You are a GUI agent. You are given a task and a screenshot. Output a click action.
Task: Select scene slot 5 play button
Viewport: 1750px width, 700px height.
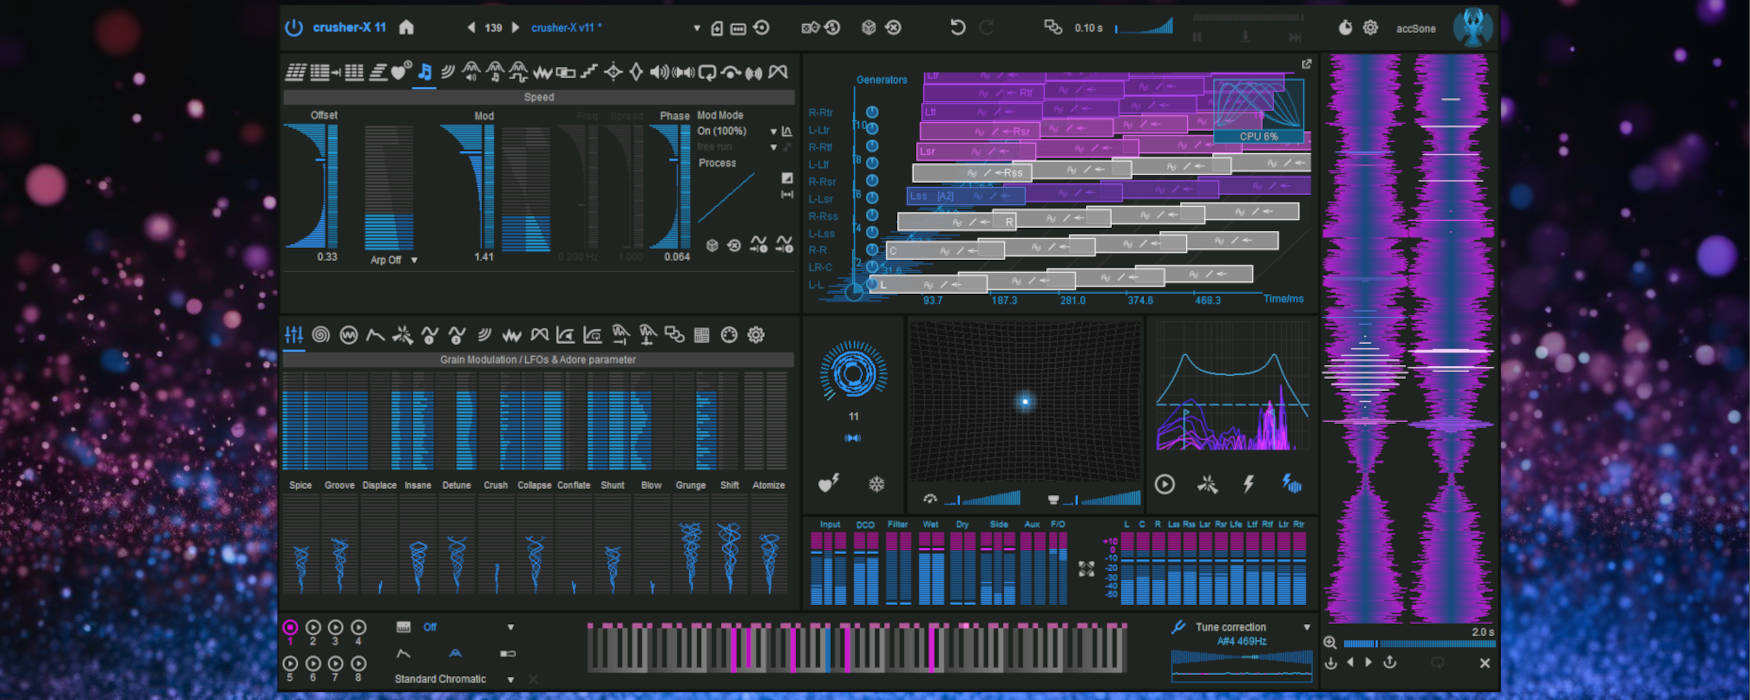pyautogui.click(x=290, y=663)
